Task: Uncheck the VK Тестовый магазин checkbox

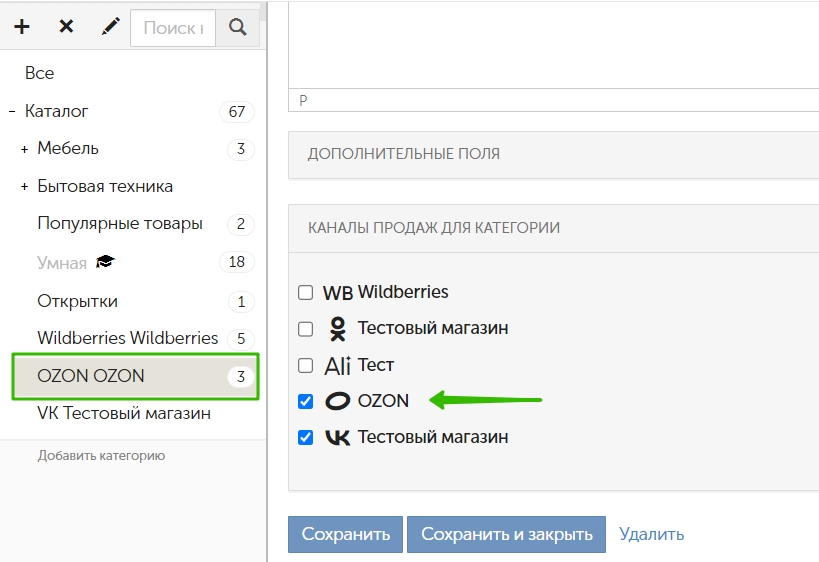Action: point(306,437)
